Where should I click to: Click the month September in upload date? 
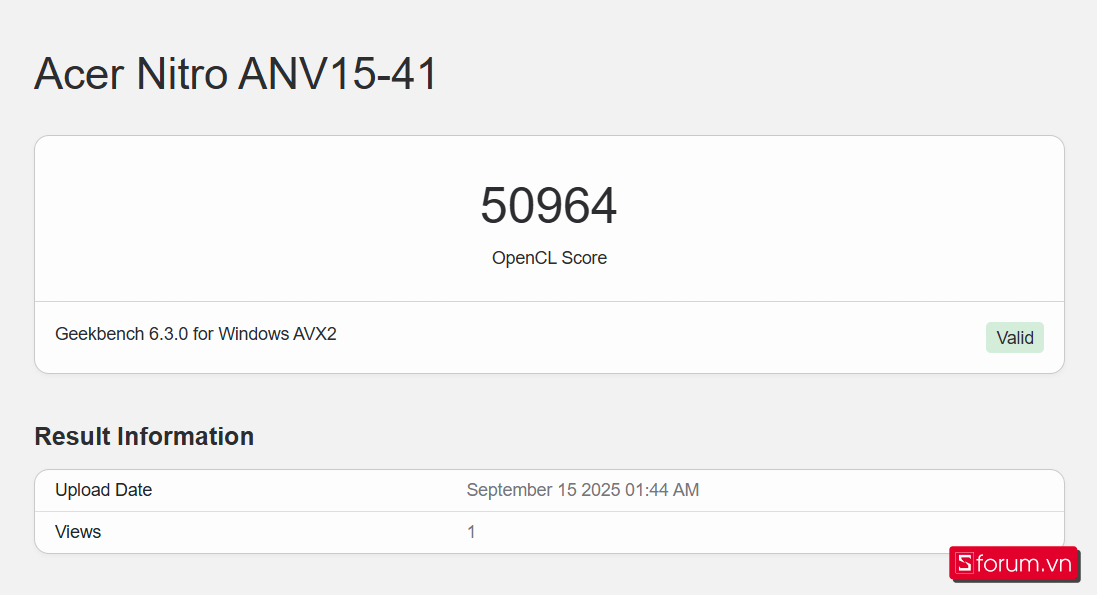coord(509,490)
